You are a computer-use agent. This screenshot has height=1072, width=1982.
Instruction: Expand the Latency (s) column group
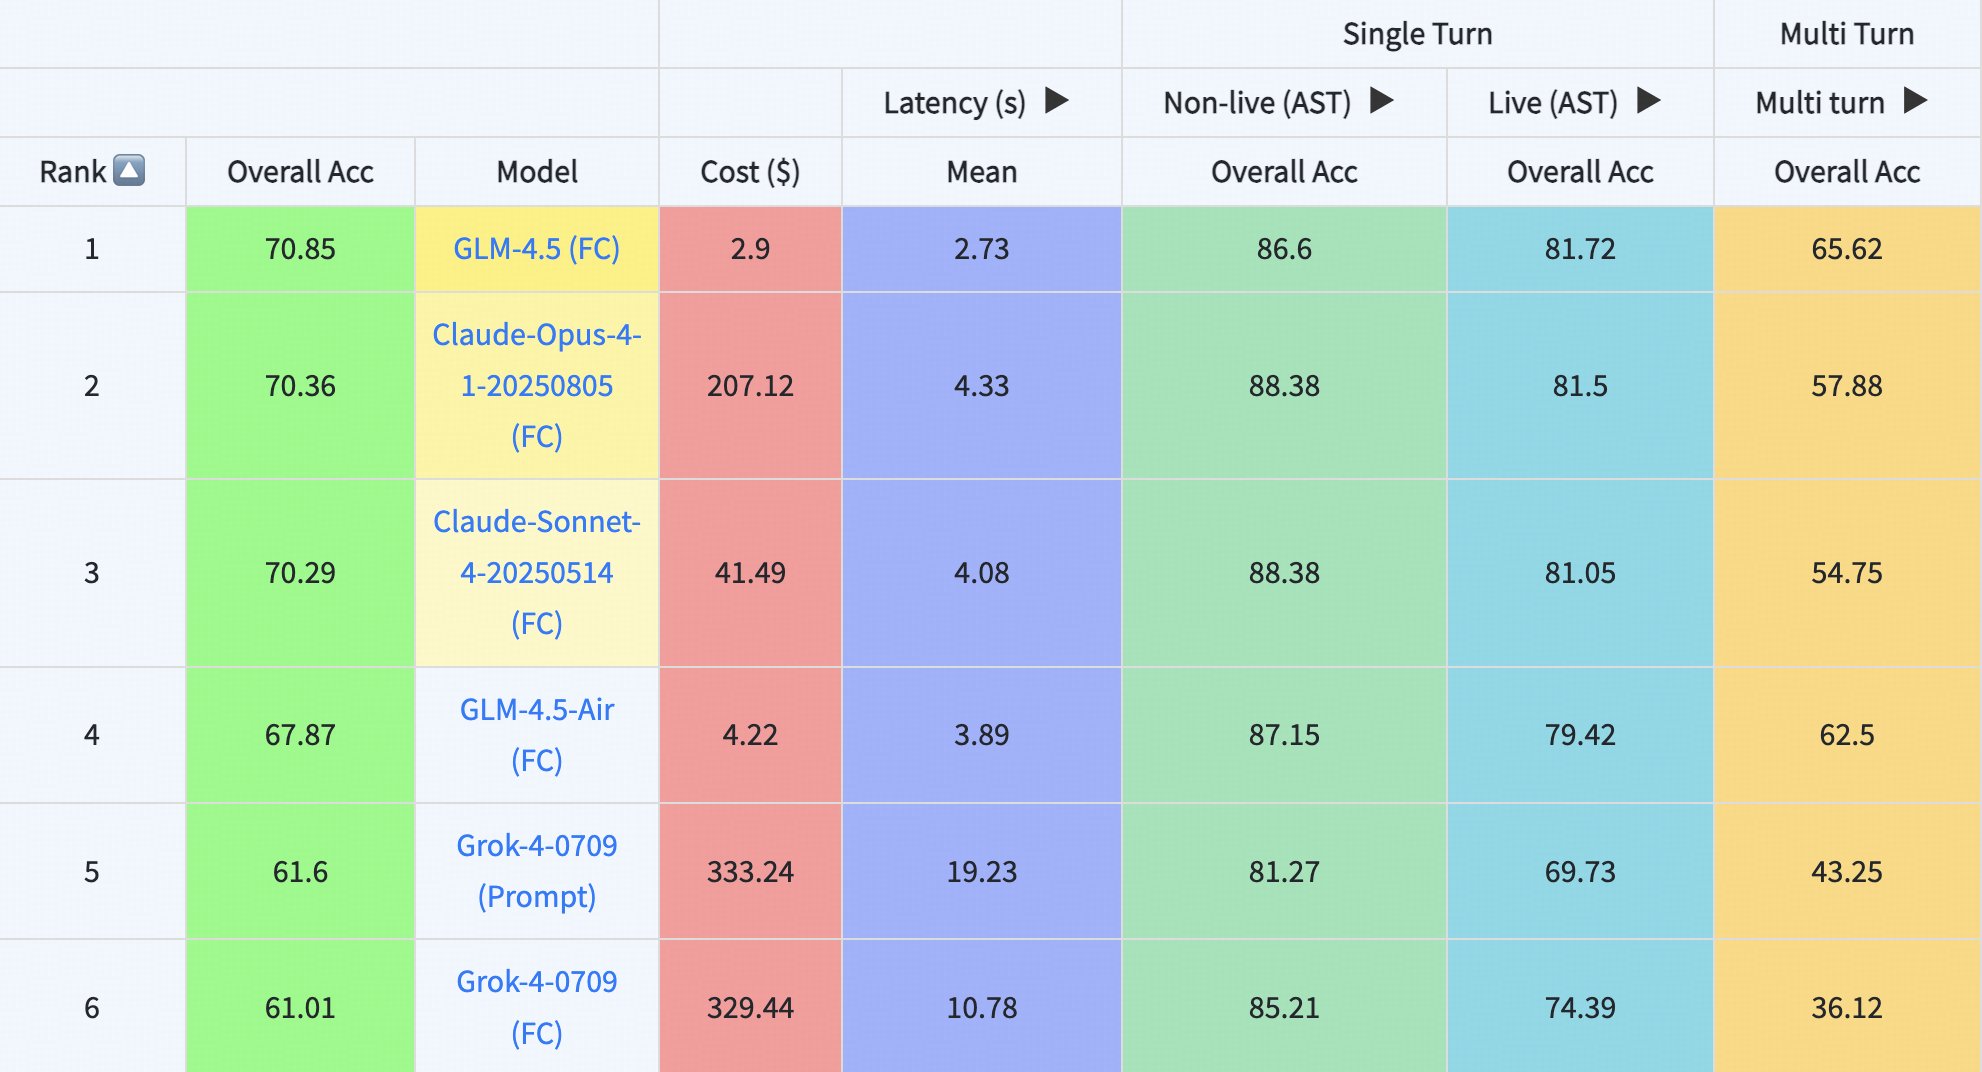1057,101
